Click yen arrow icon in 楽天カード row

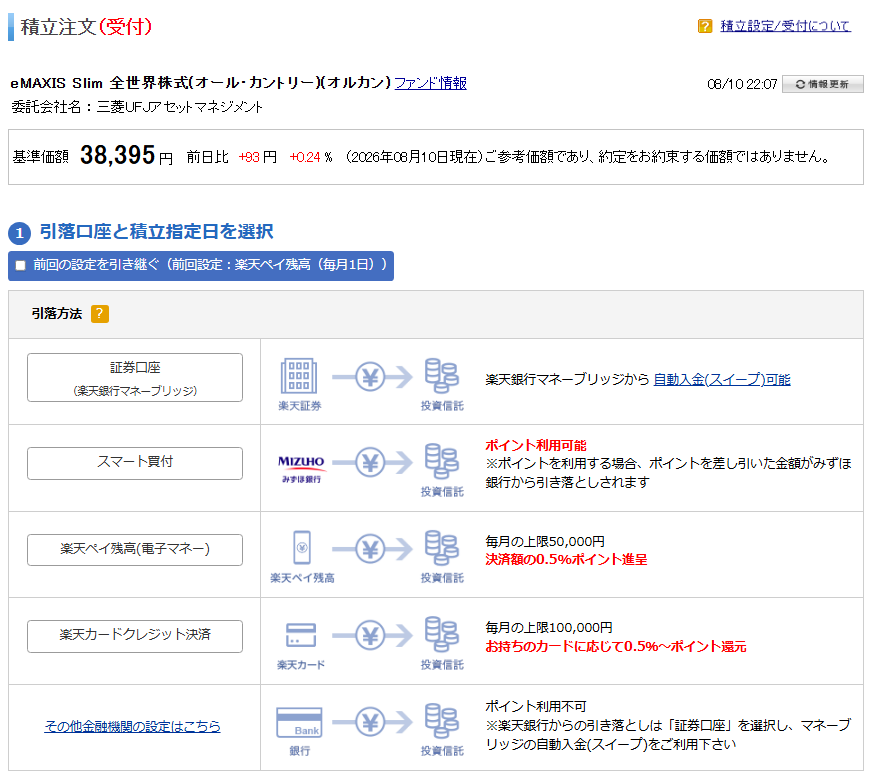(x=372, y=635)
